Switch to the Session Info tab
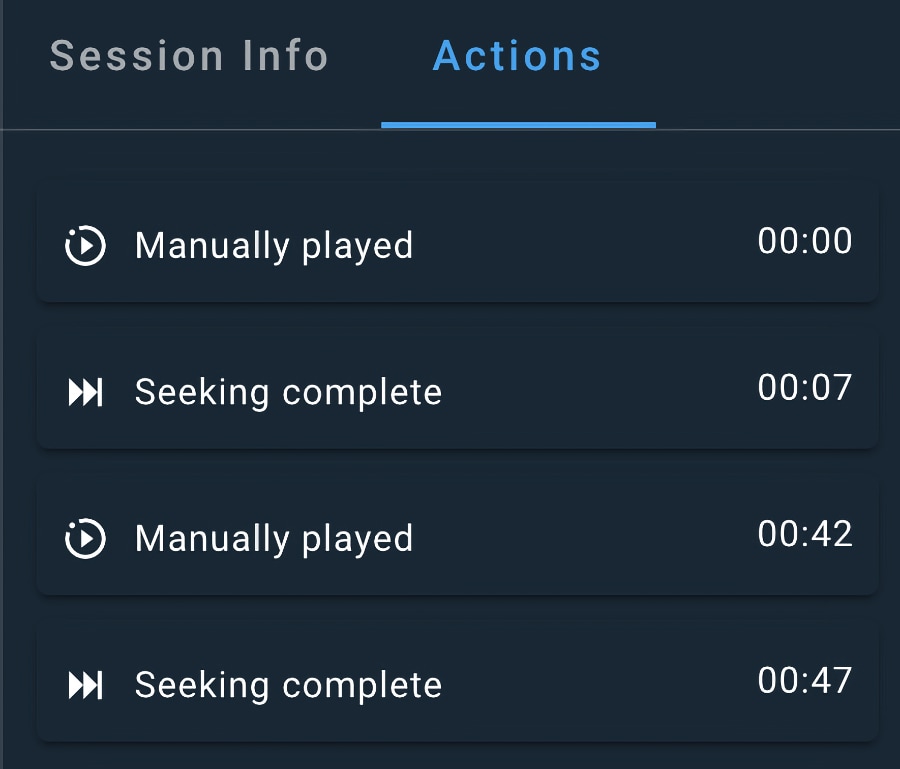 click(190, 57)
